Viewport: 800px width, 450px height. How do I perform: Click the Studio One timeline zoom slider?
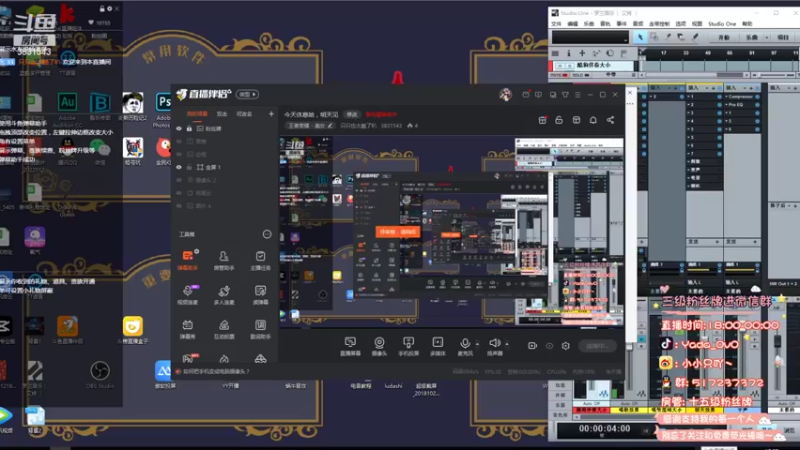coord(775,75)
